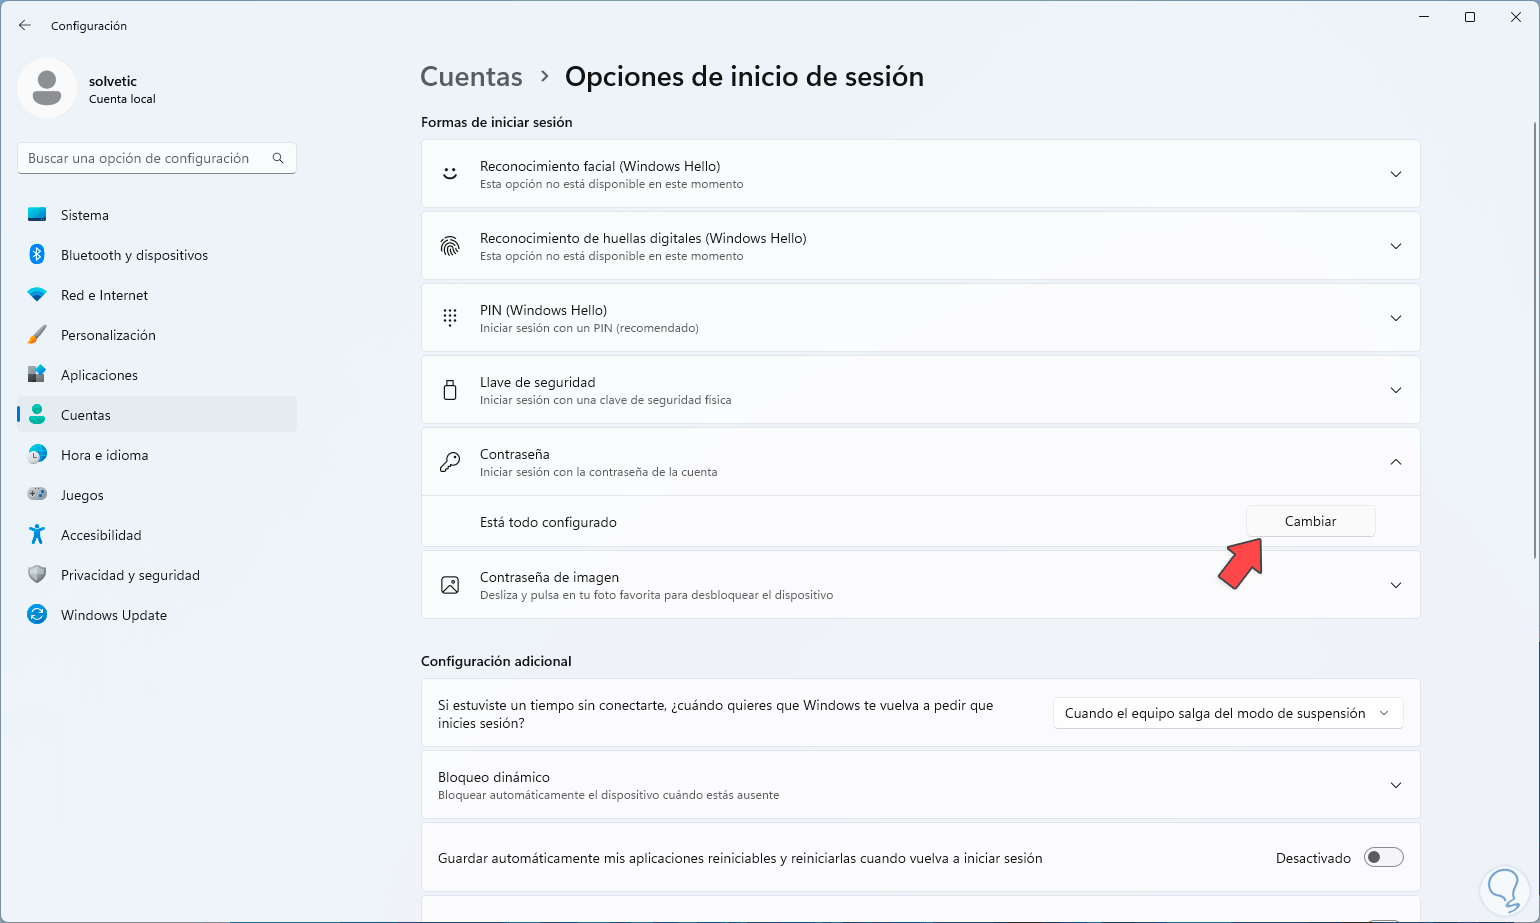Screen dimensions: 1540x923
Task: Click the solvetic account name
Action: [113, 81]
